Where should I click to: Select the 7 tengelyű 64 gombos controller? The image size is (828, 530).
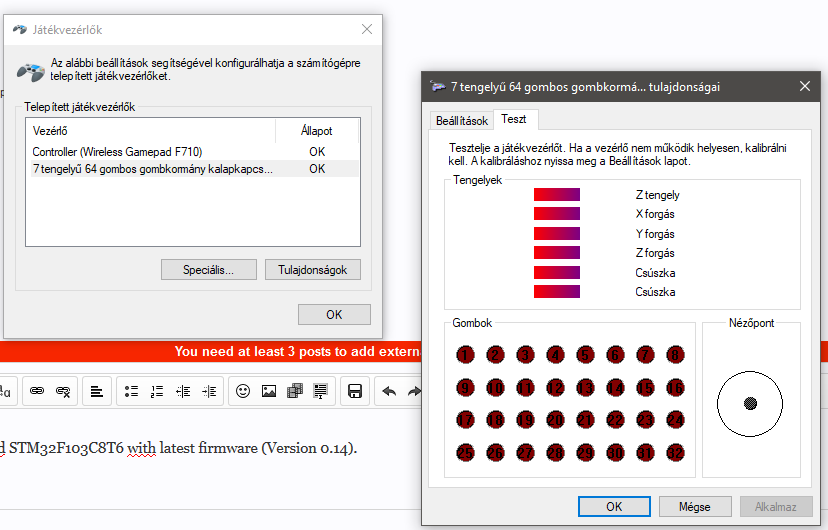point(152,169)
